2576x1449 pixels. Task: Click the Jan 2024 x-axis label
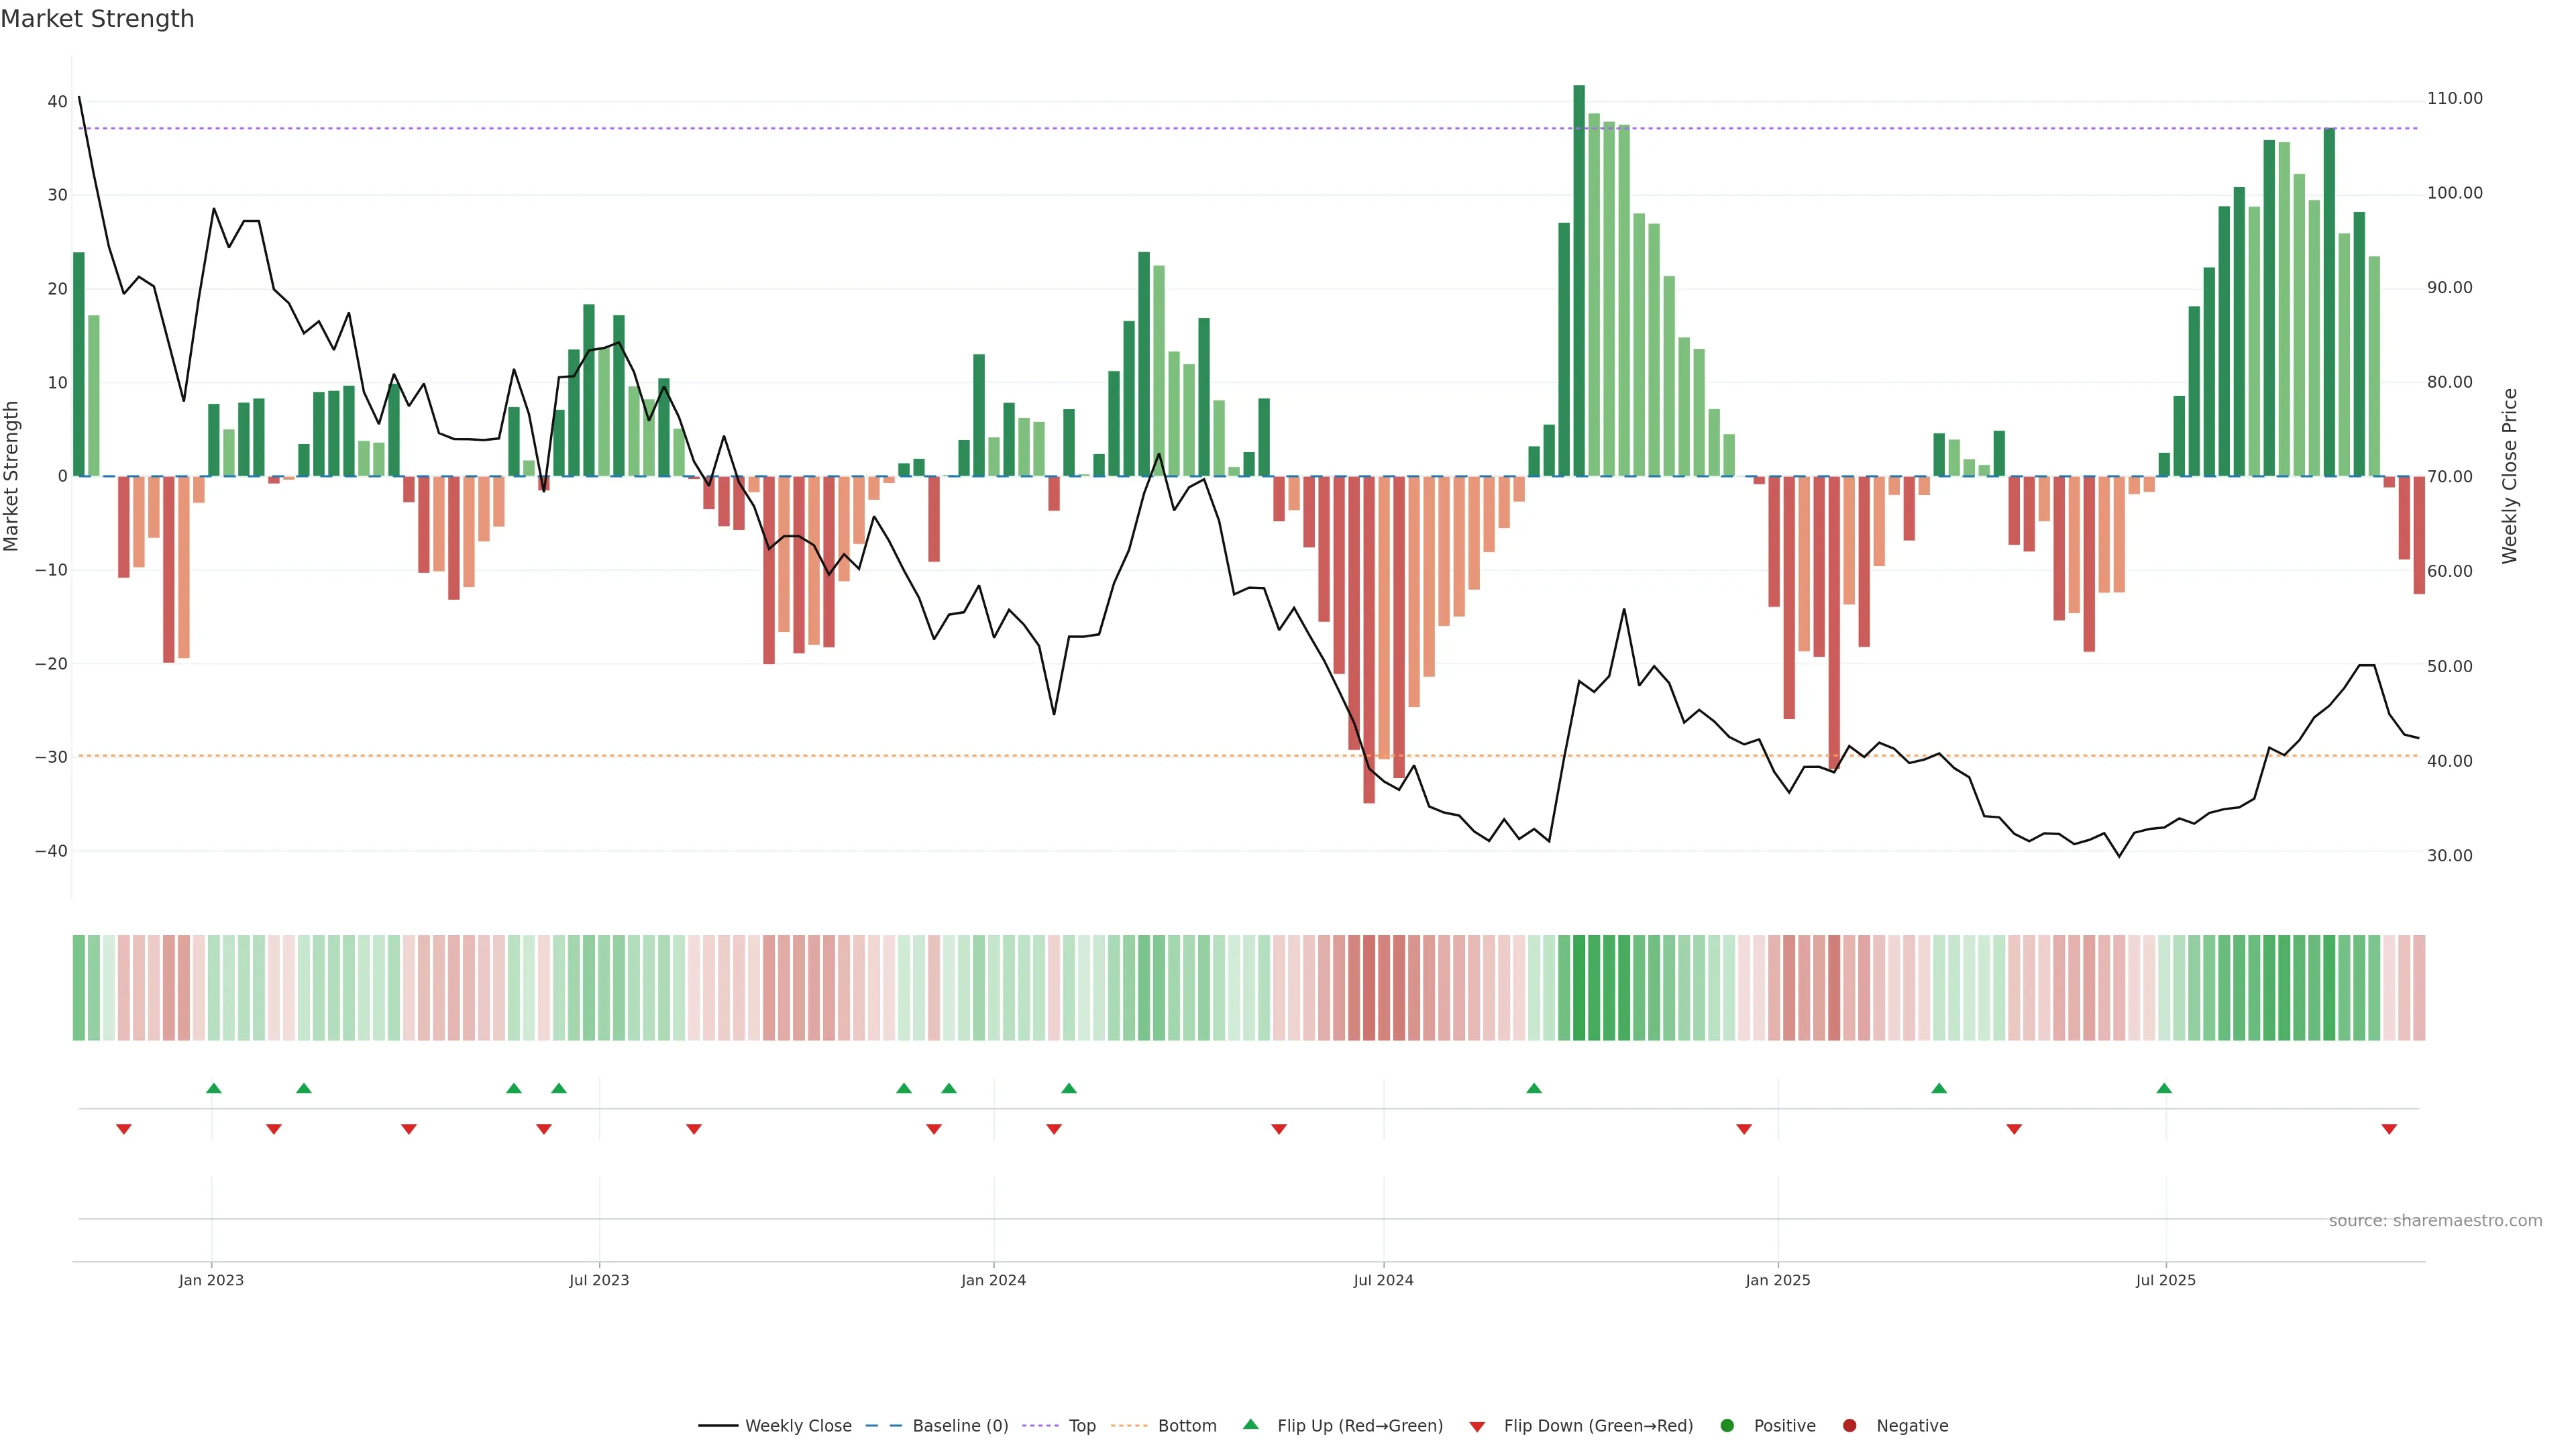pos(993,1280)
